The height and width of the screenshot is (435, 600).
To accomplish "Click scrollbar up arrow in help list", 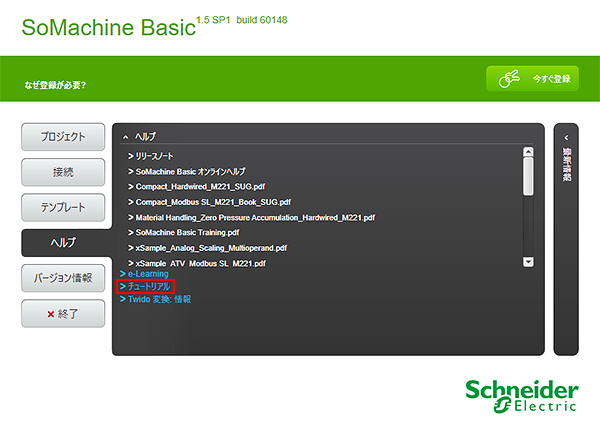I will (x=528, y=152).
